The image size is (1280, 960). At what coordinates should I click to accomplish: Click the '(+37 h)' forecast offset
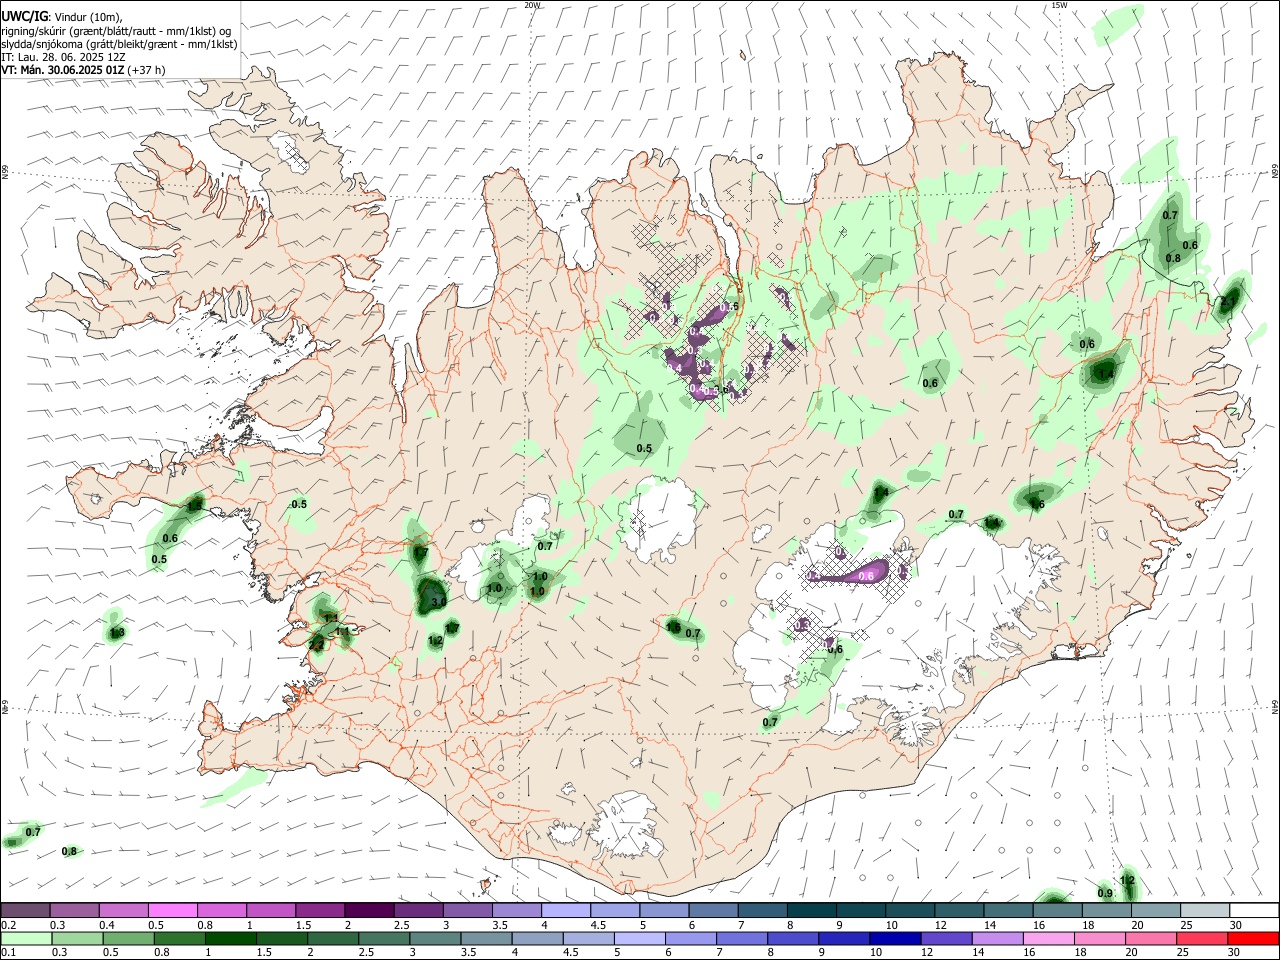click(x=147, y=70)
